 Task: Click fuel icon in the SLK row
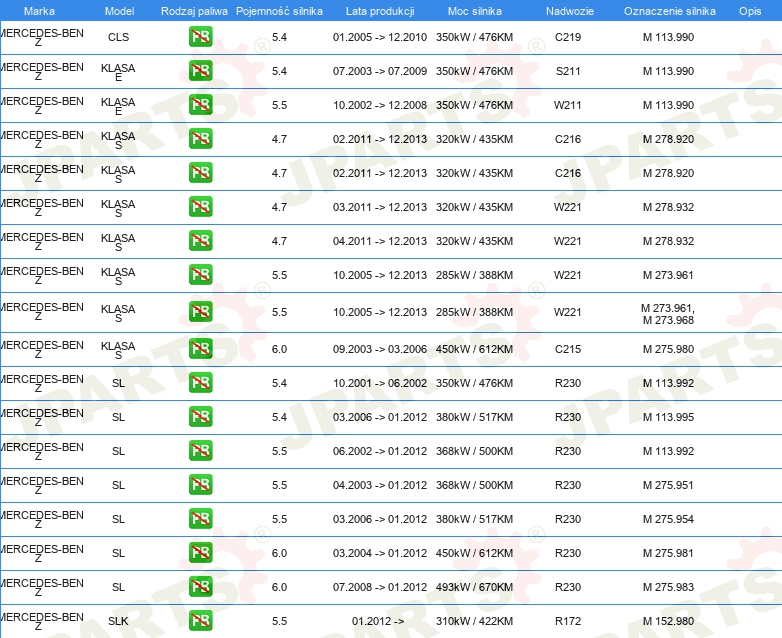coord(200,621)
